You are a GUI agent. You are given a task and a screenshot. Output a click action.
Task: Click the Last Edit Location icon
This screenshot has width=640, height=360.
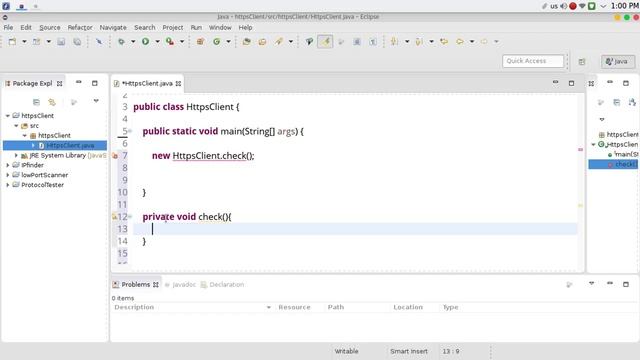(x=444, y=42)
